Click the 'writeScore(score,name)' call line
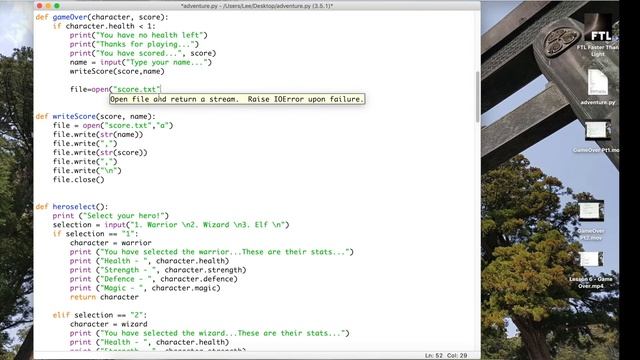This screenshot has height=360, width=640. coord(117,71)
